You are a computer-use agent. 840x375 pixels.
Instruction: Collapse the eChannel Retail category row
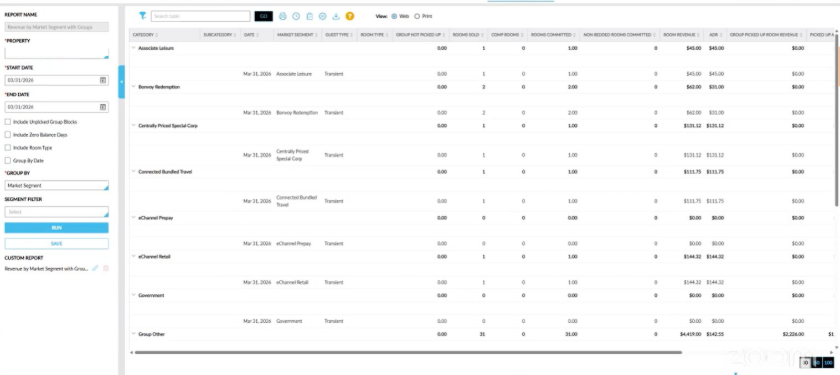pyautogui.click(x=134, y=256)
